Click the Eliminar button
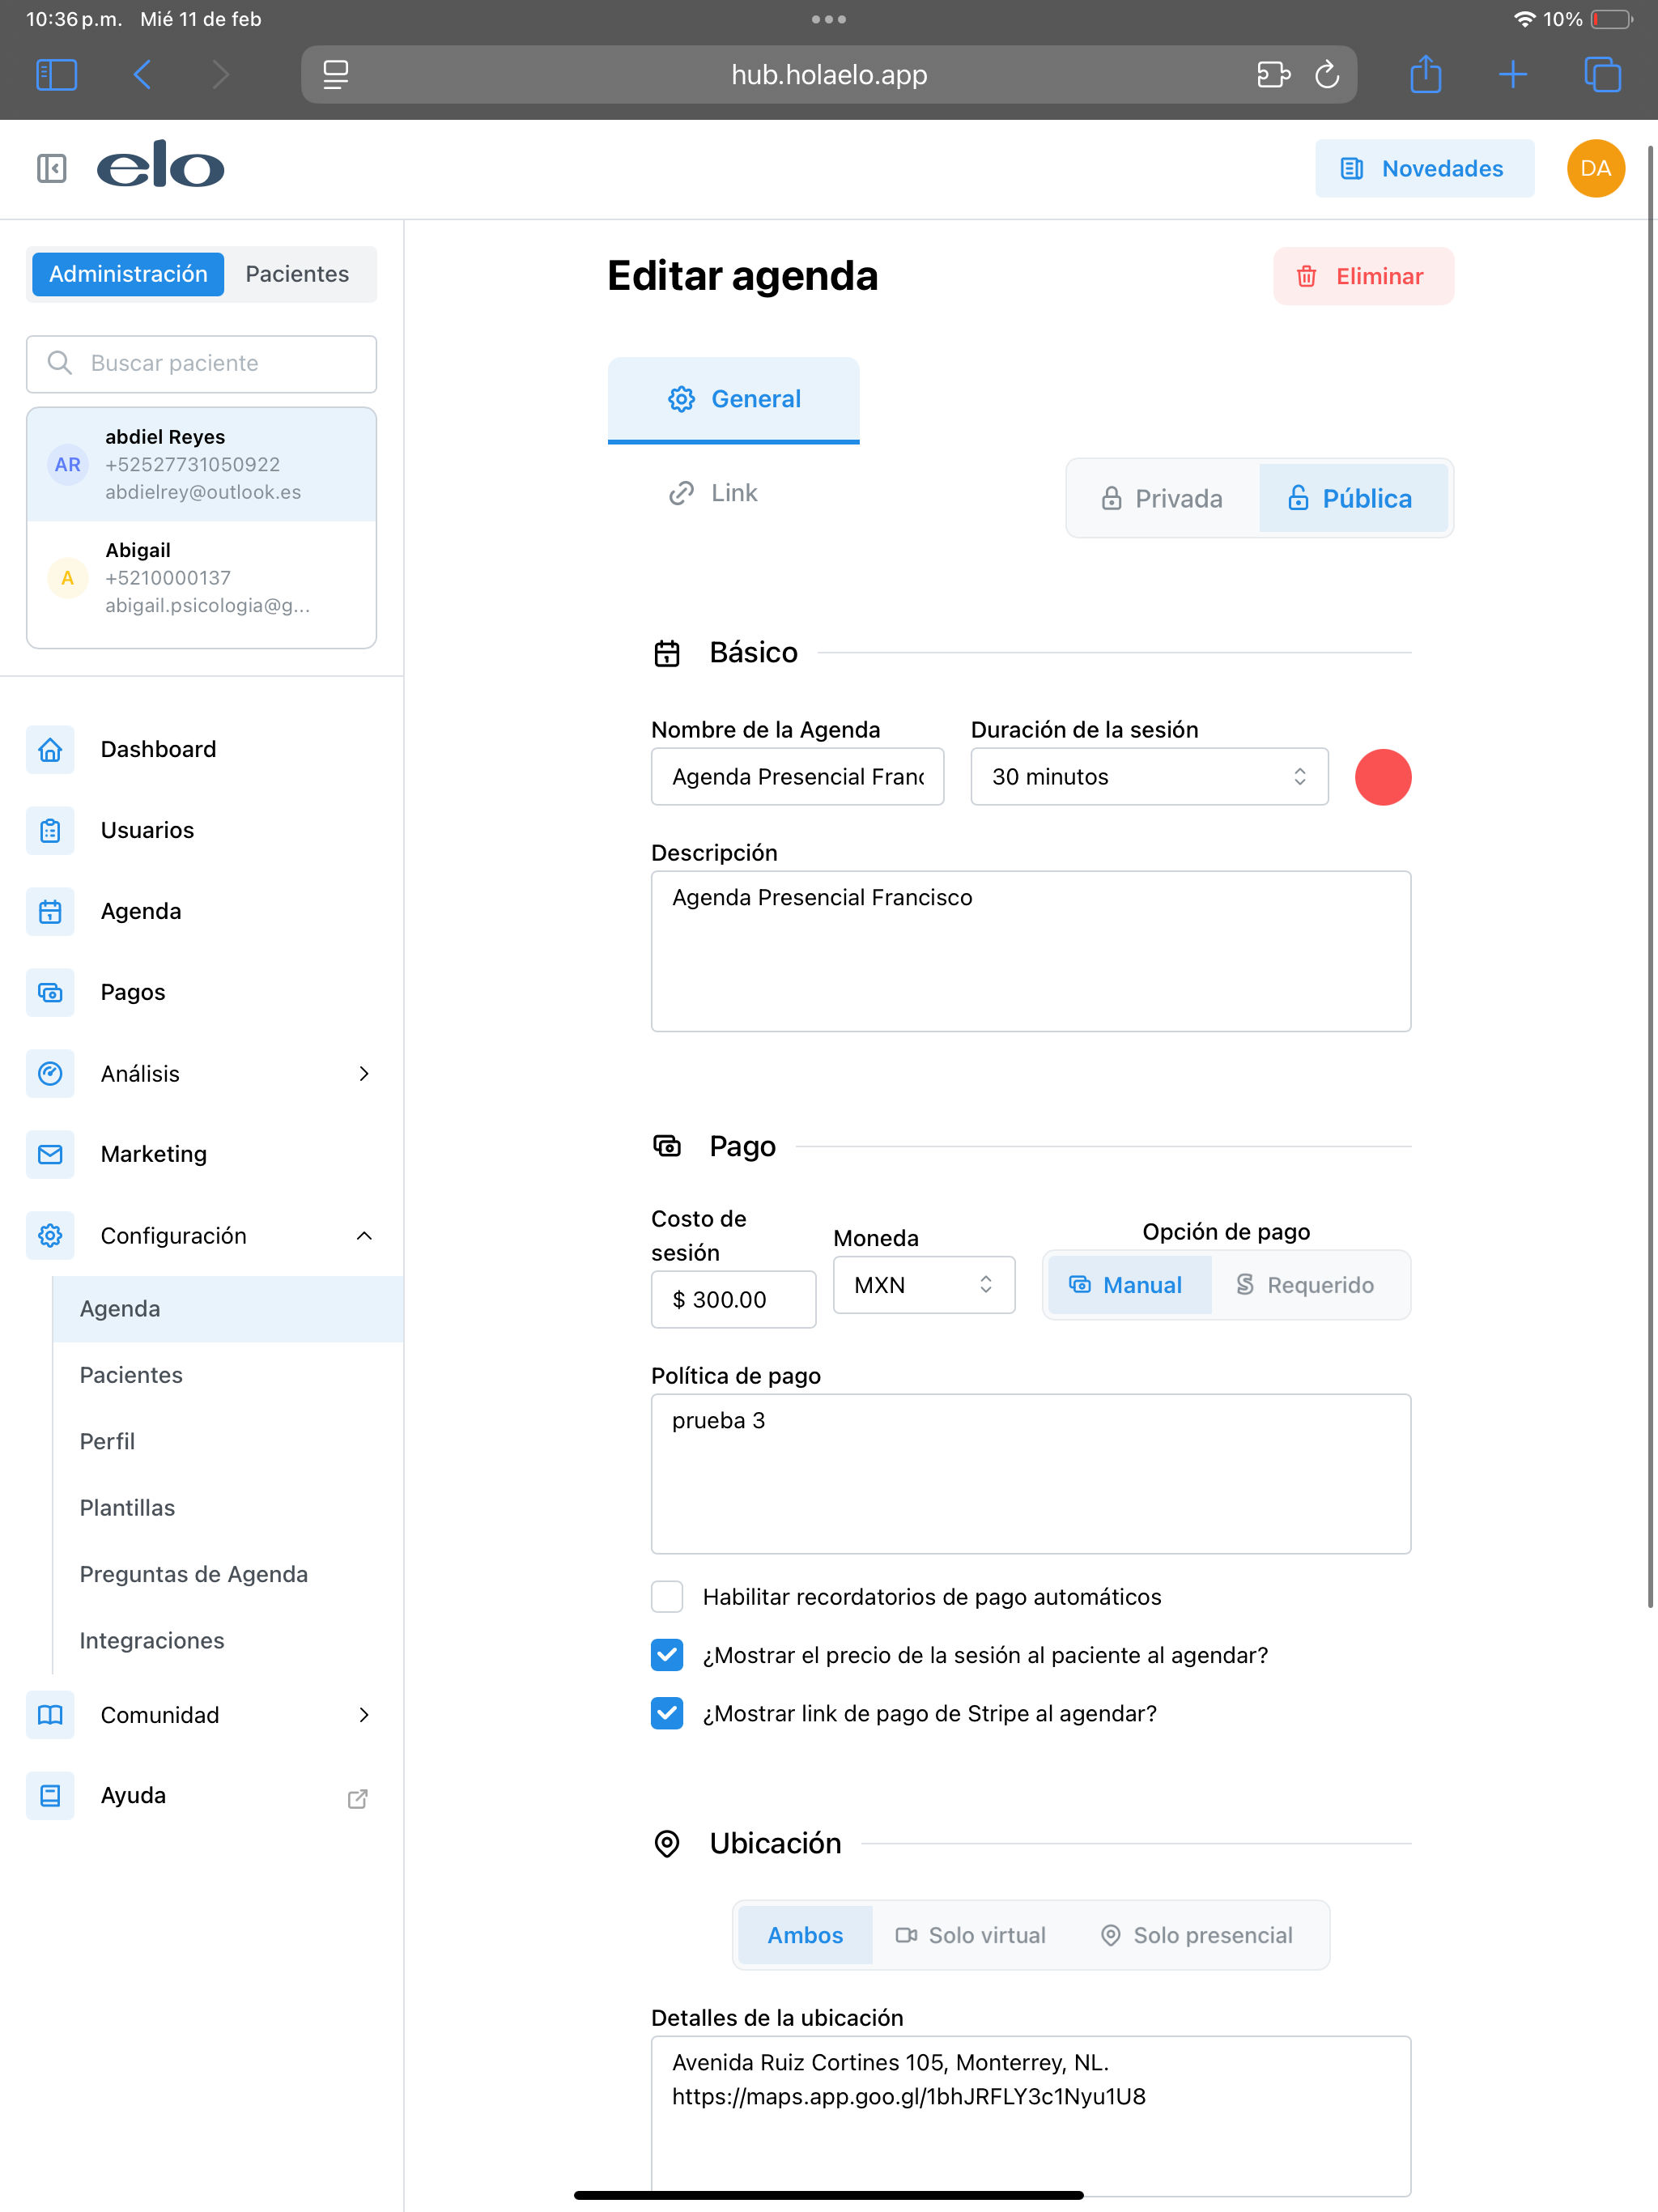Image resolution: width=1658 pixels, height=2212 pixels. tap(1362, 276)
